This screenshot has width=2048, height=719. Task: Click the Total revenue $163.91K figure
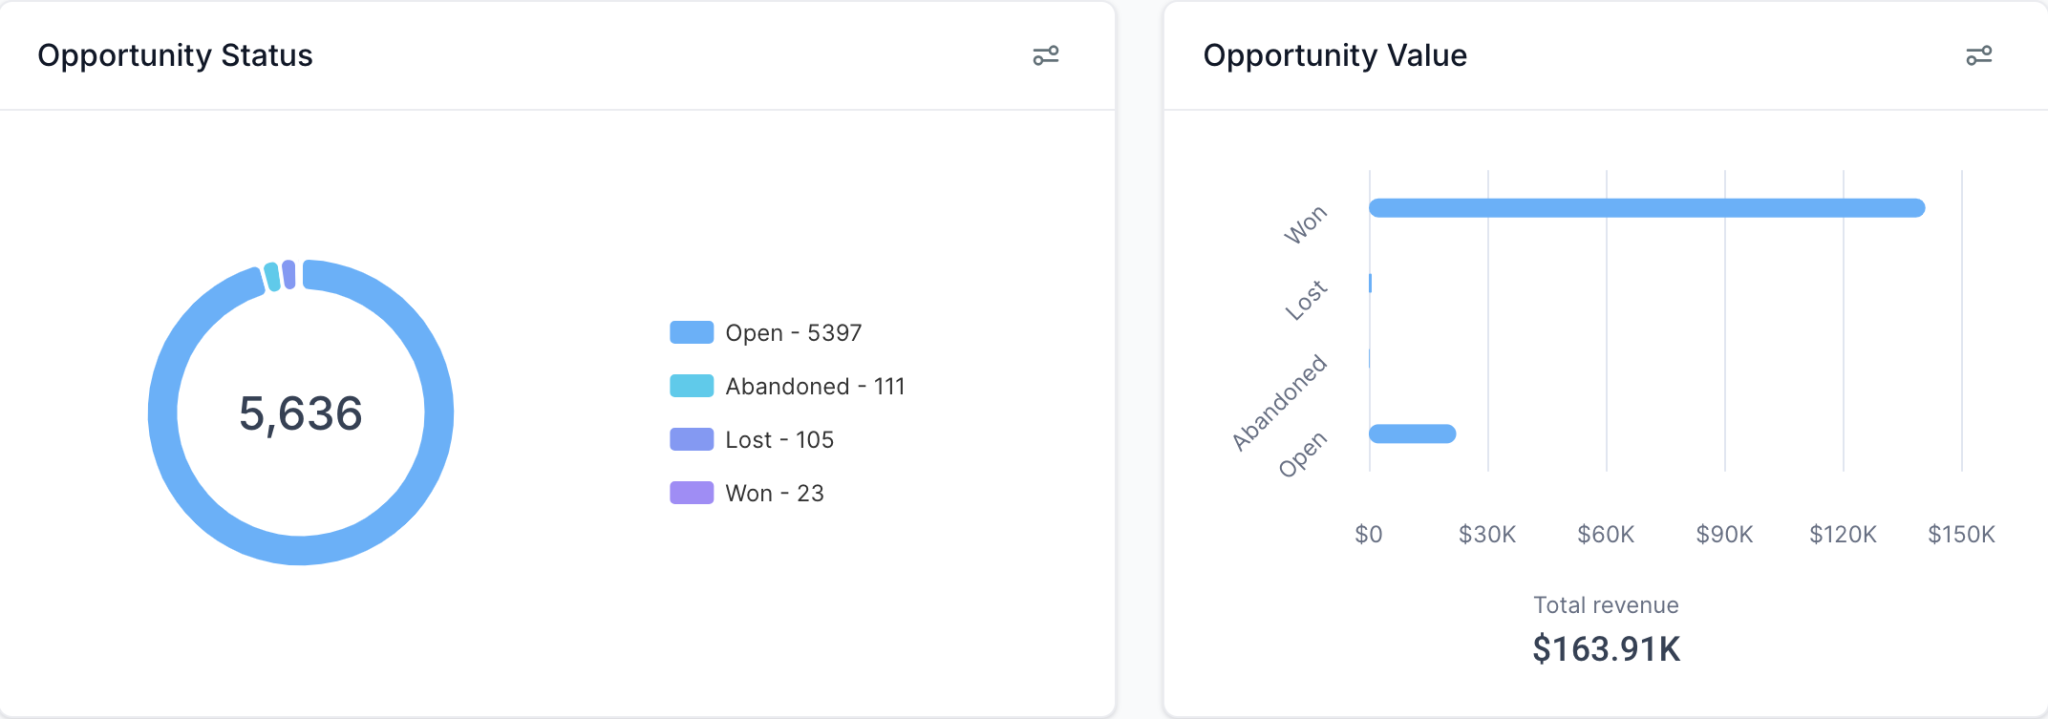coord(1606,649)
